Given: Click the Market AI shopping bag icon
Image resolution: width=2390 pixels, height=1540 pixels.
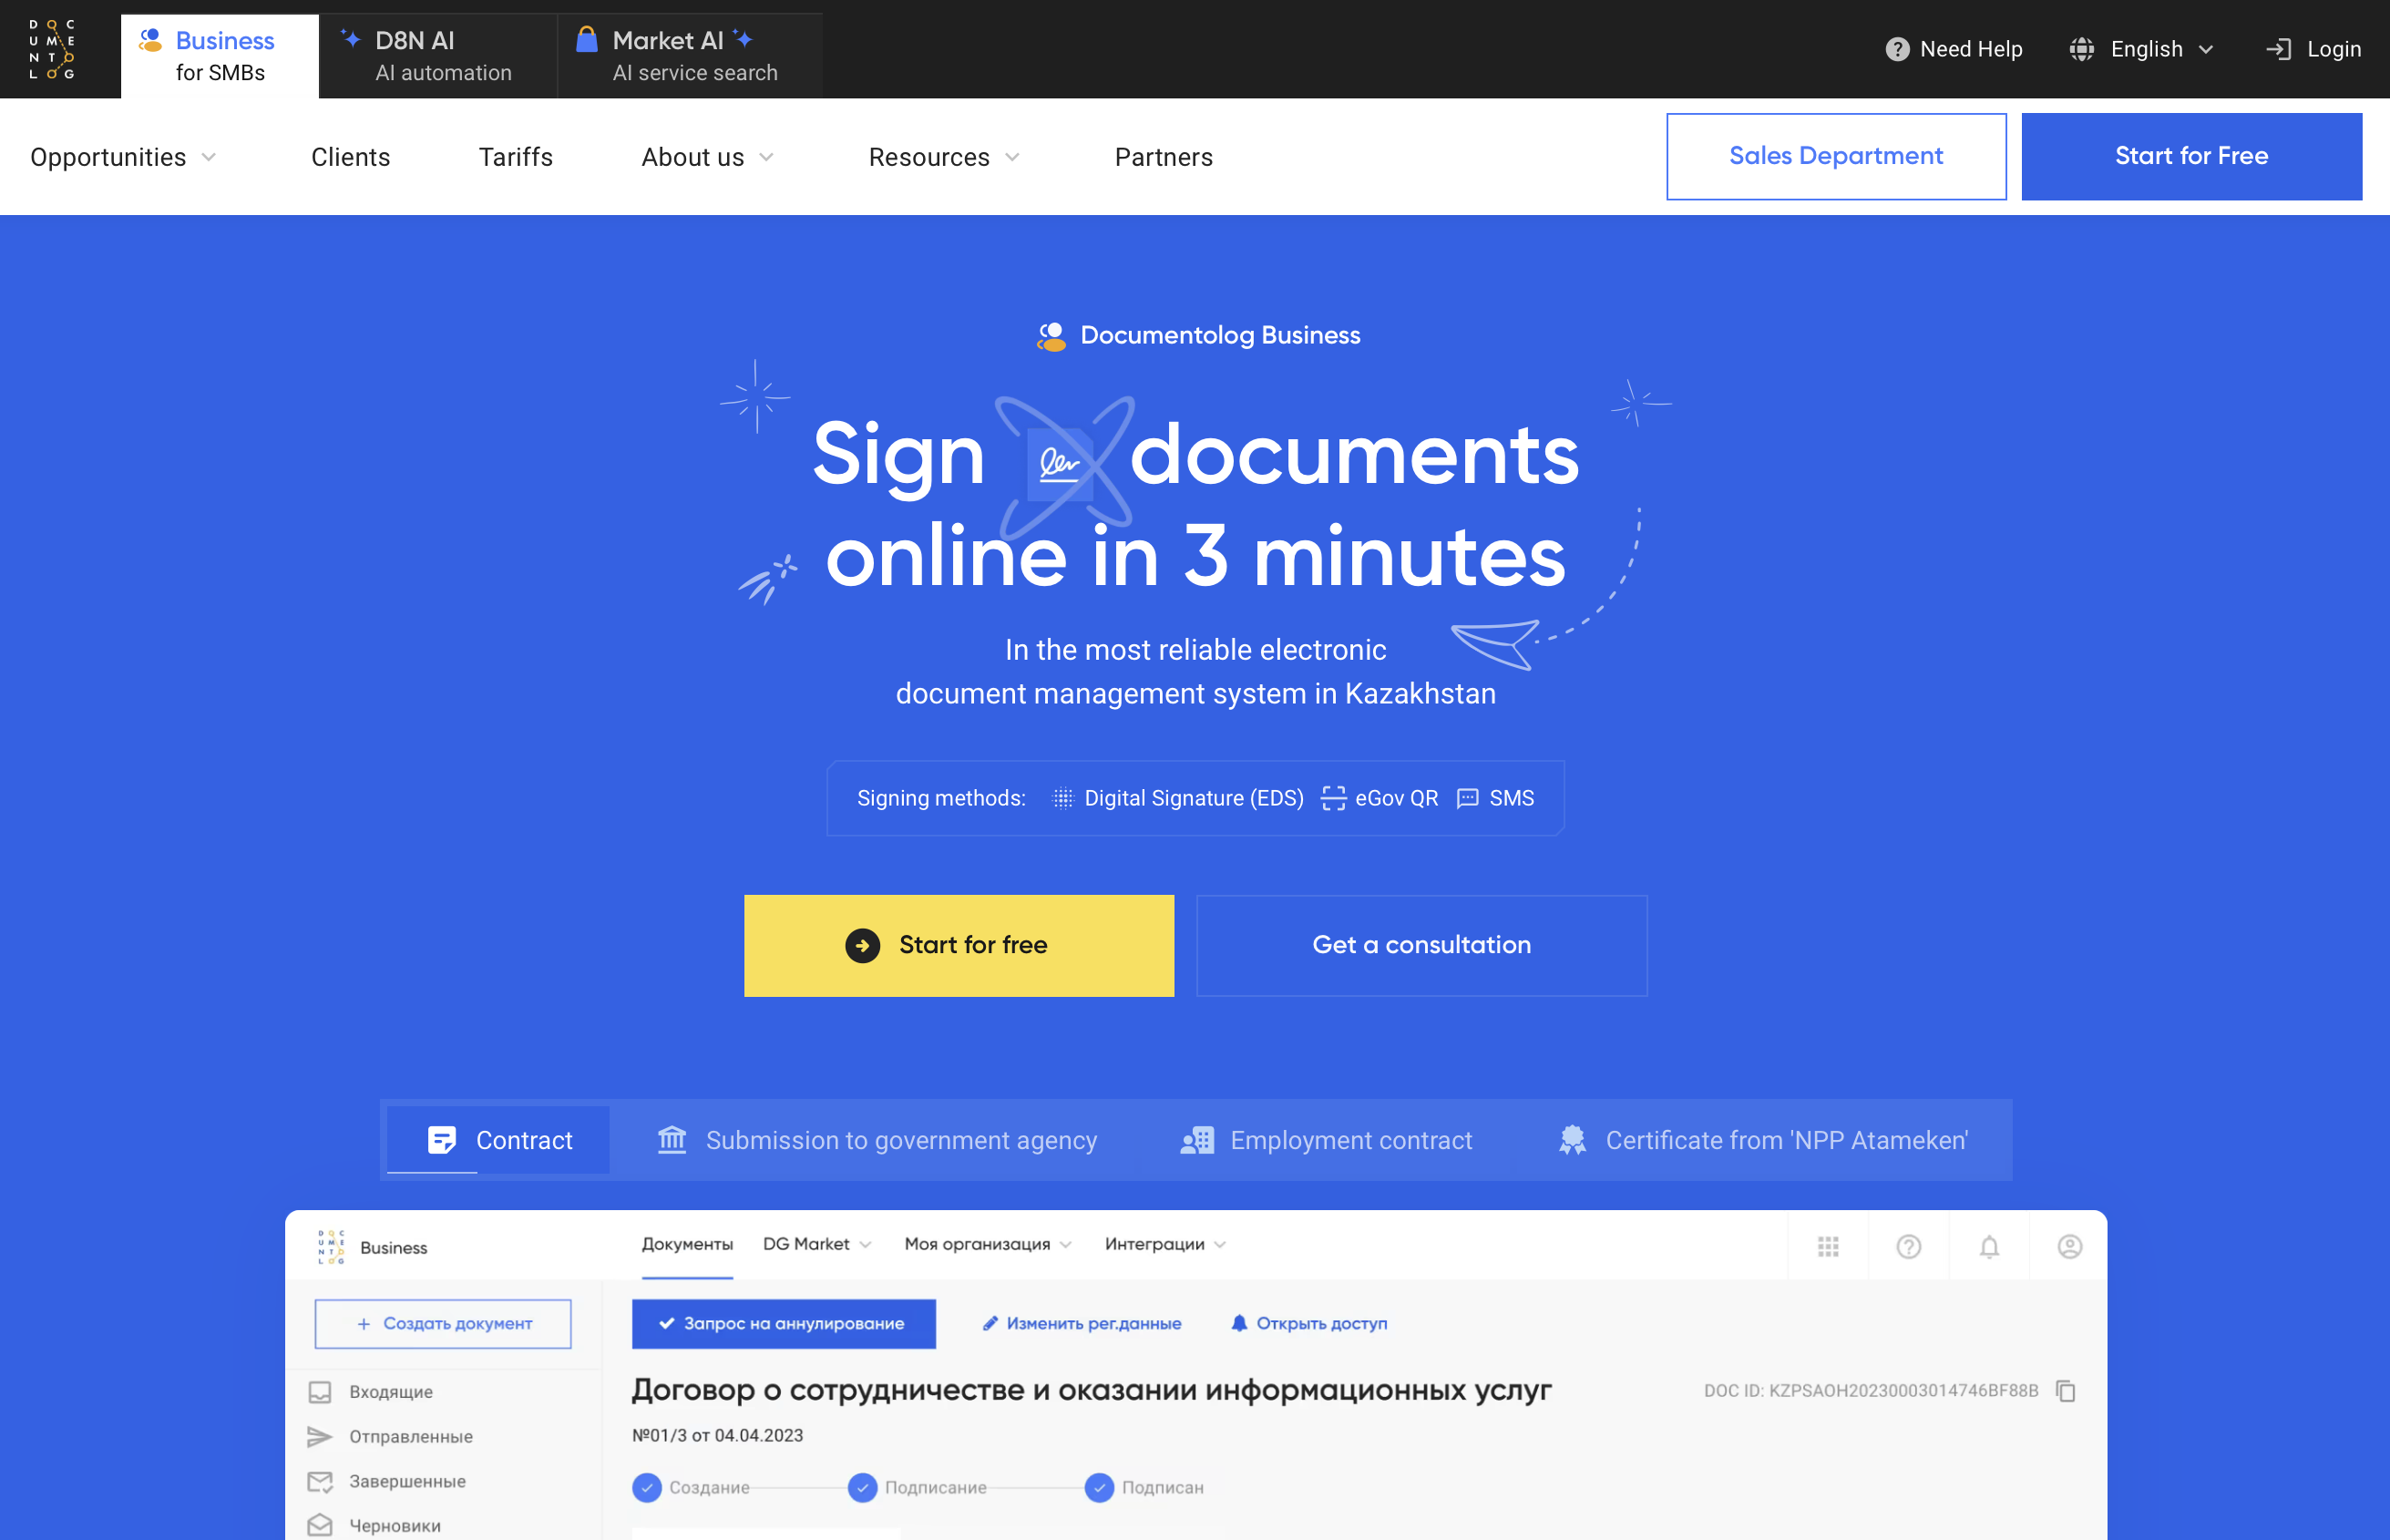Looking at the screenshot, I should coord(587,39).
